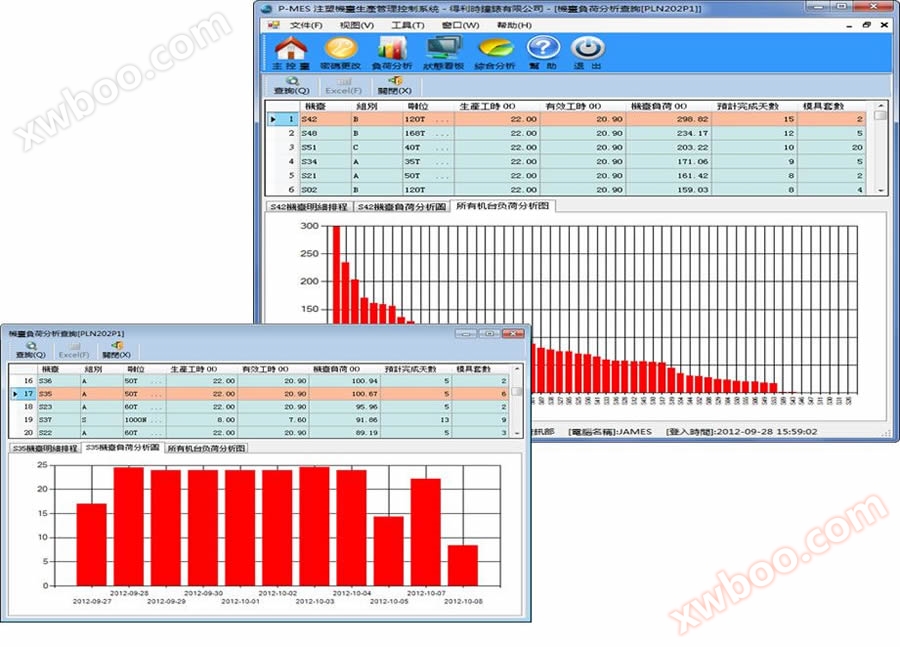
Task: Select 所有机台负荷分析图 tab in front window
Action: (x=206, y=449)
